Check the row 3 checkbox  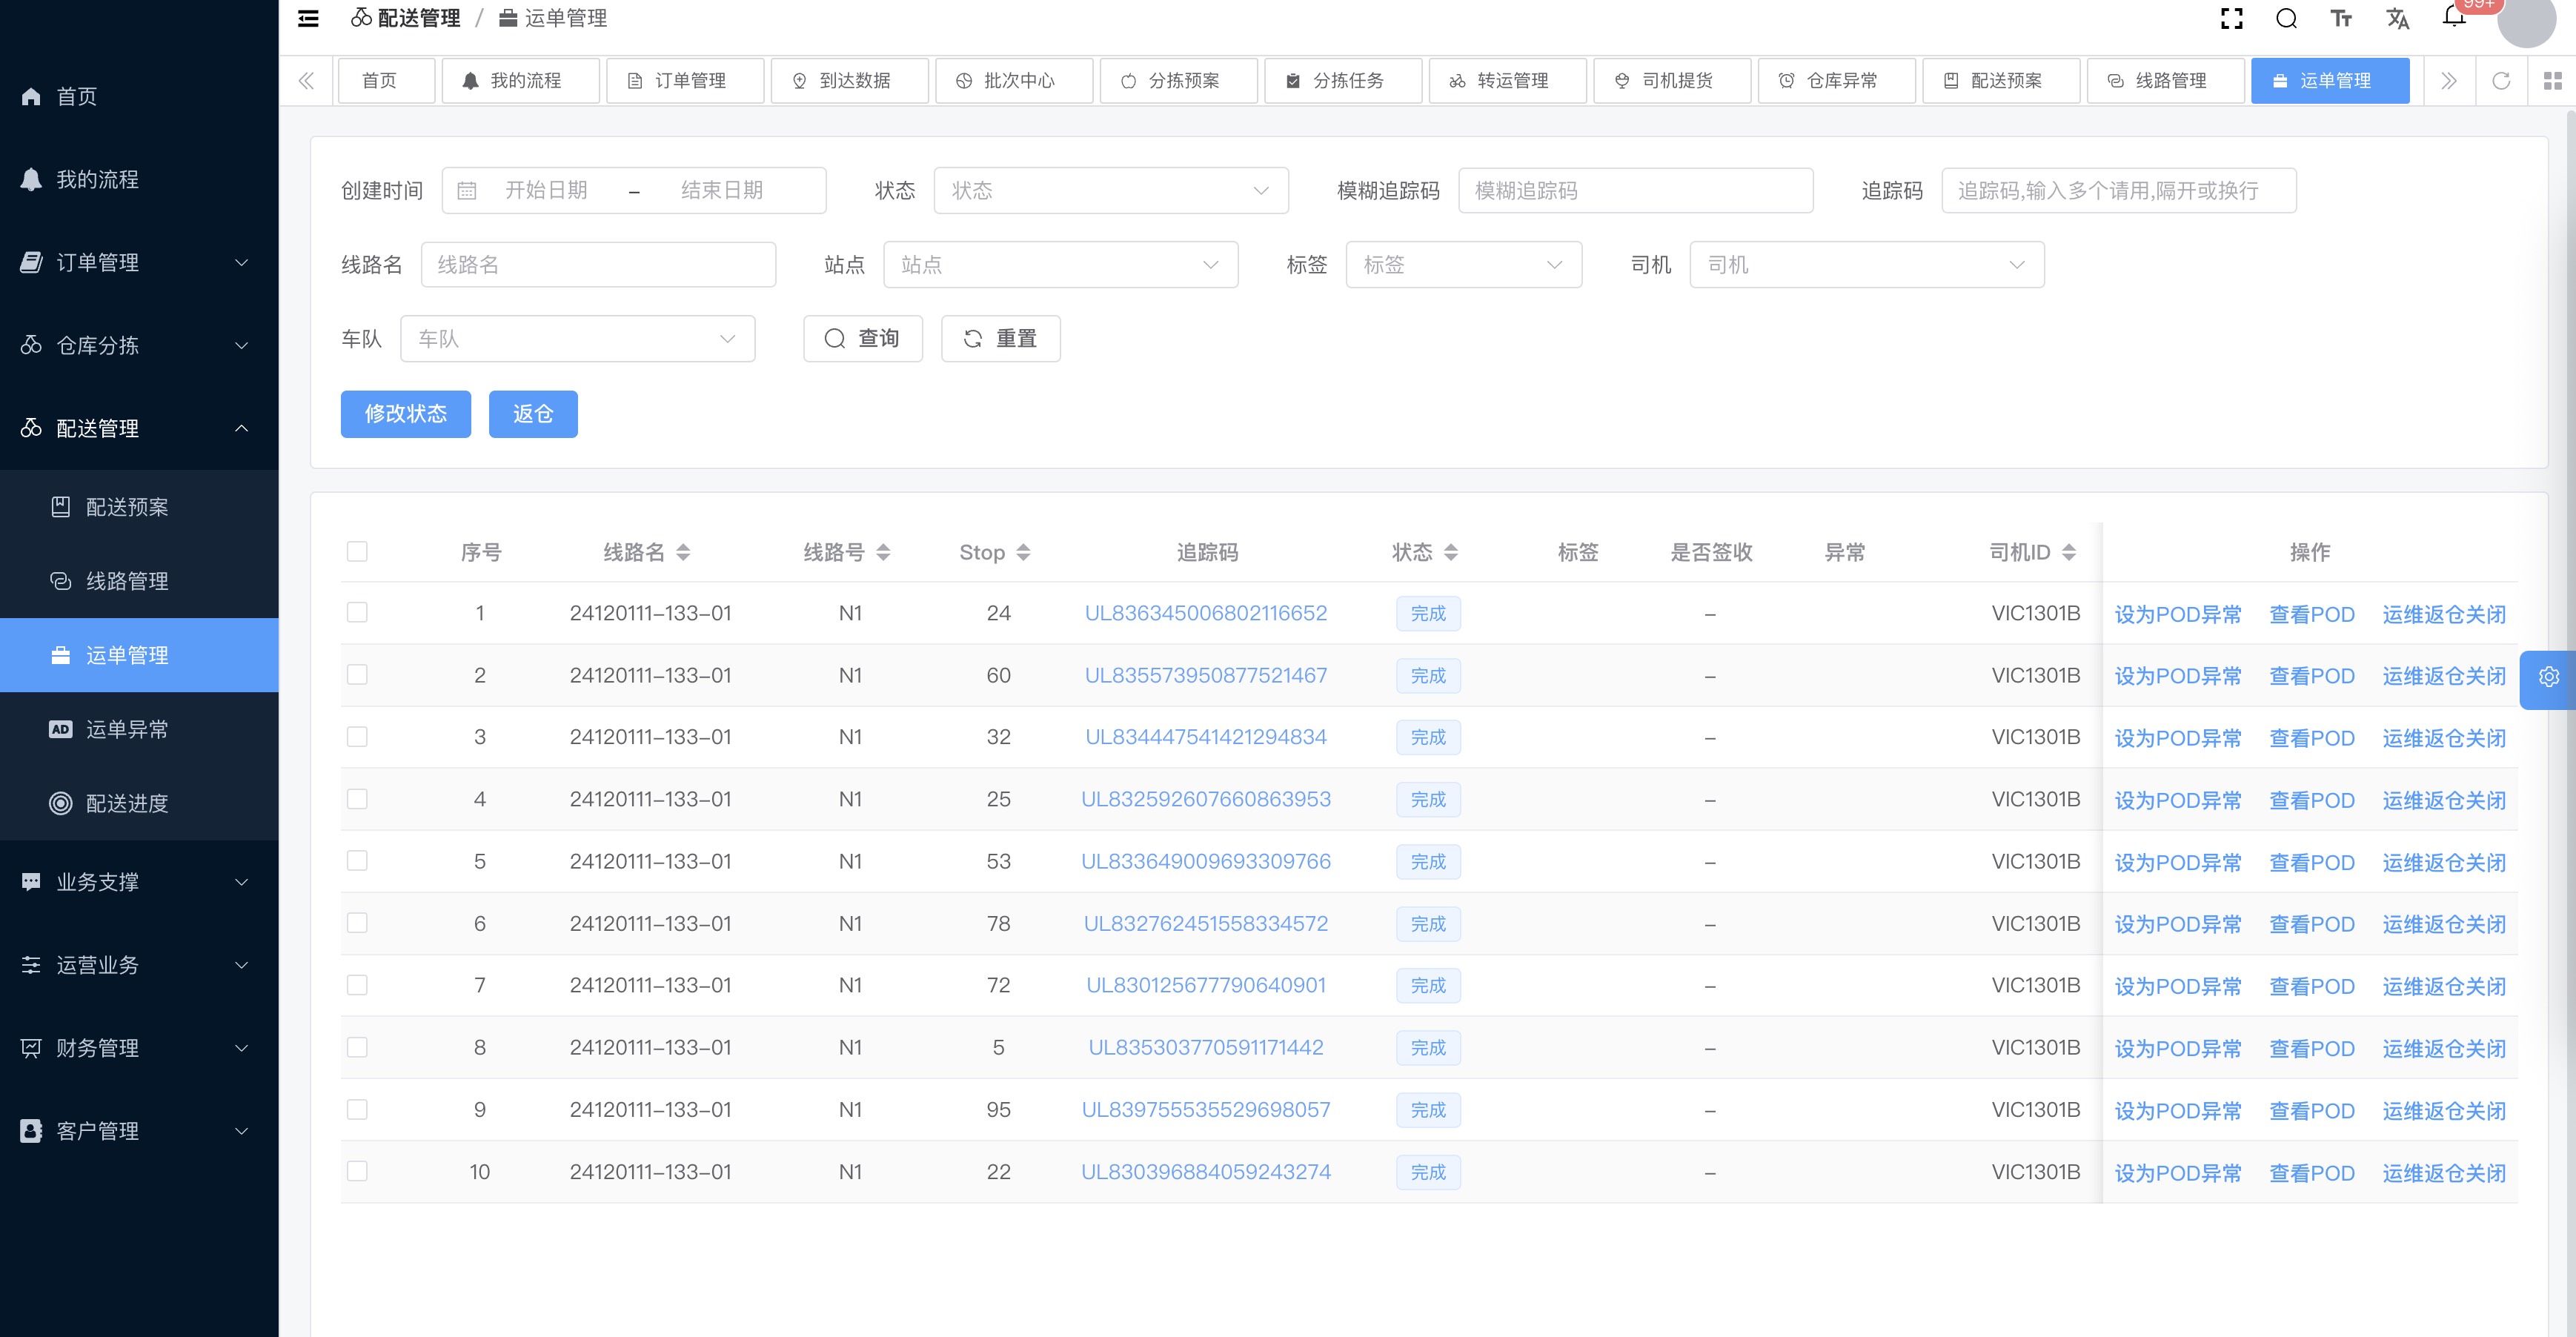[x=357, y=737]
